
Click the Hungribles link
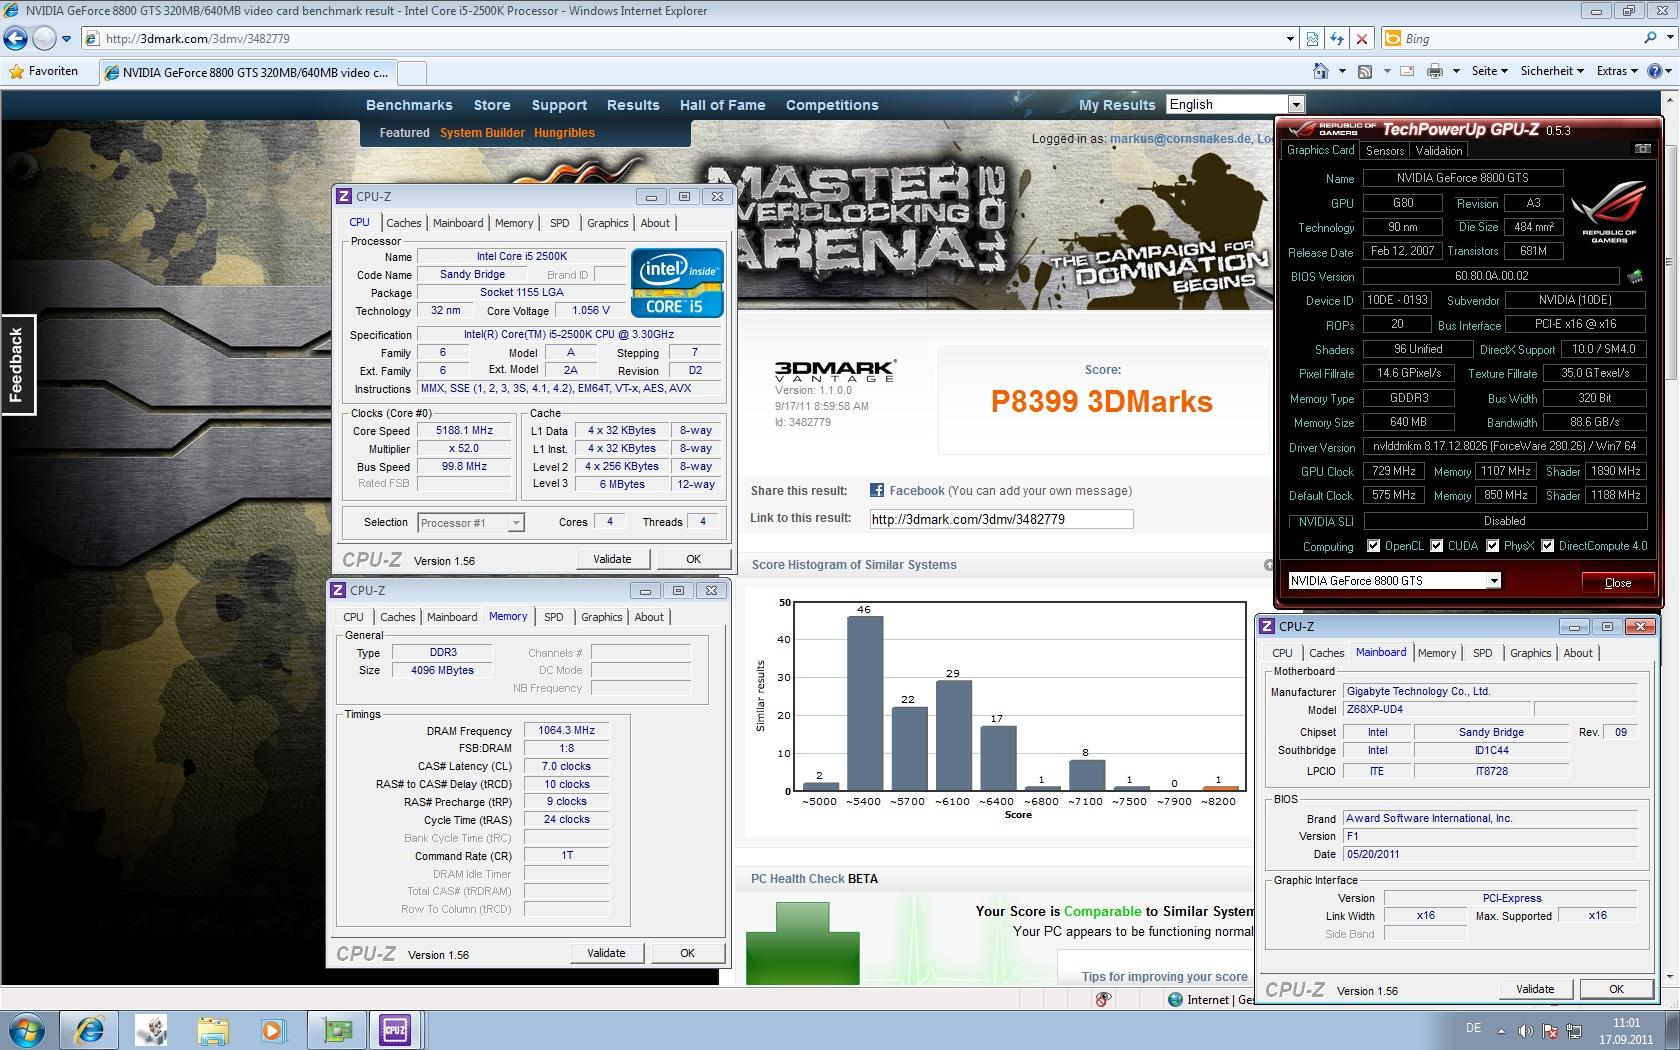point(564,133)
